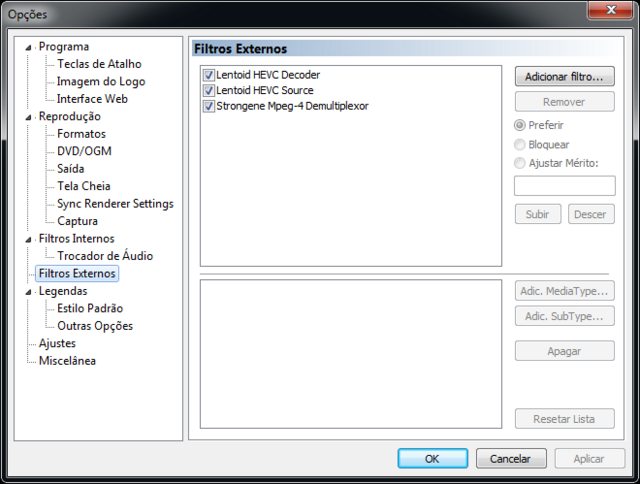This screenshot has height=484, width=640.
Task: Select Saída in the tree
Action: [71, 169]
